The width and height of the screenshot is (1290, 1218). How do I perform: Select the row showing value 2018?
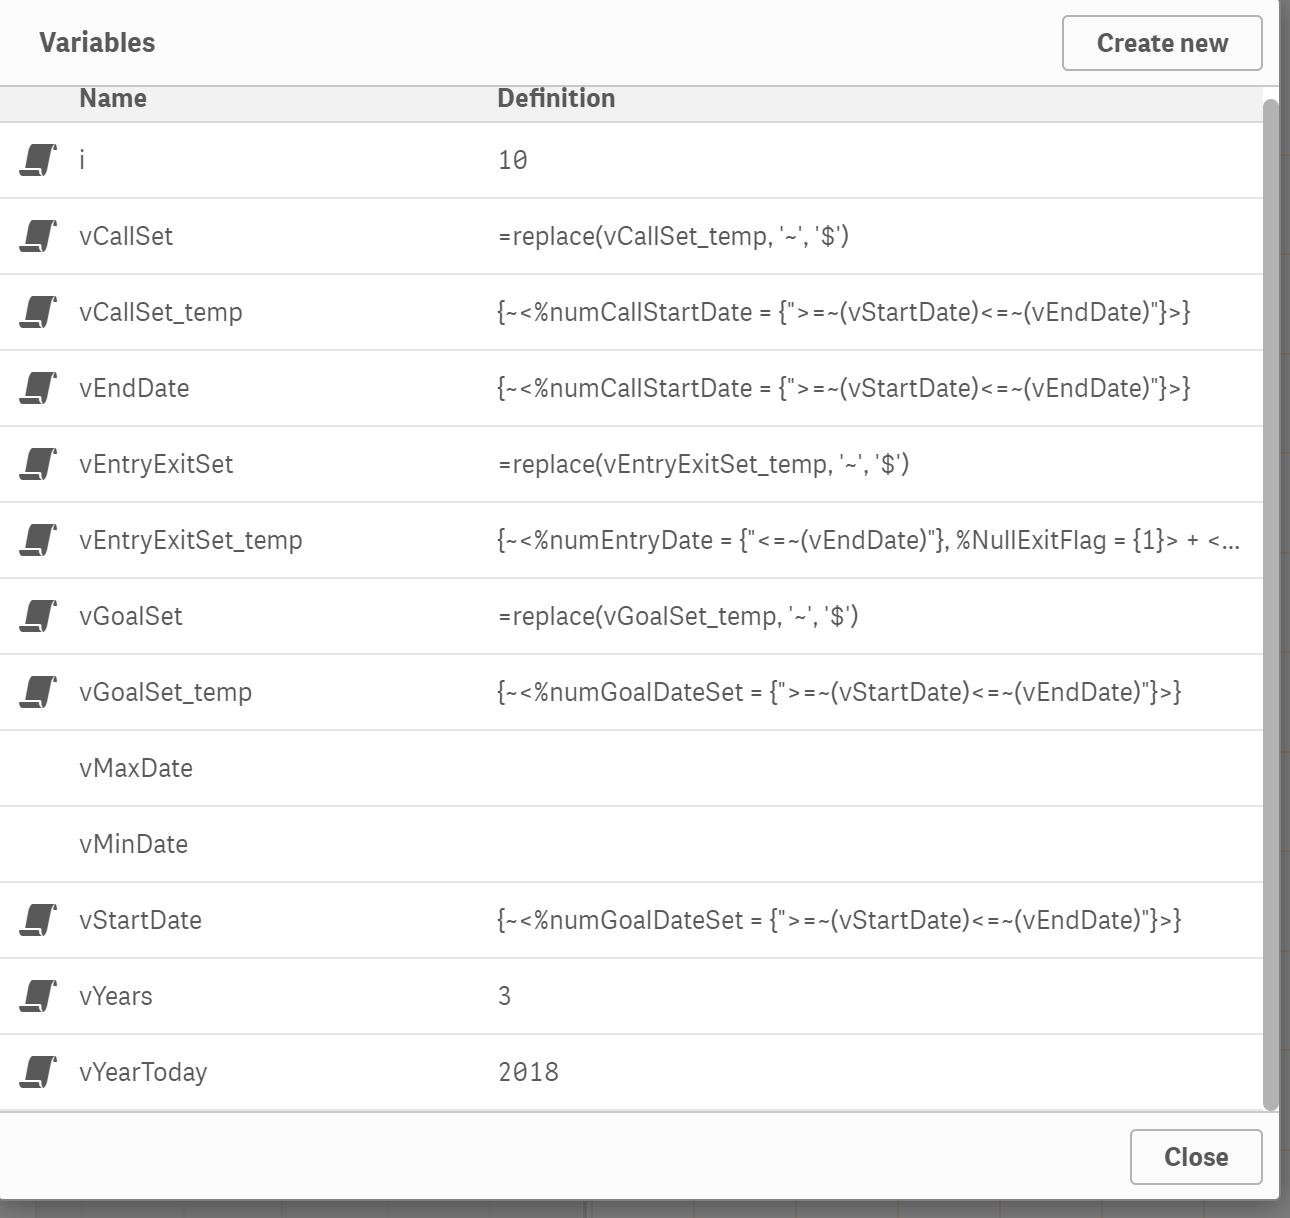(529, 1072)
